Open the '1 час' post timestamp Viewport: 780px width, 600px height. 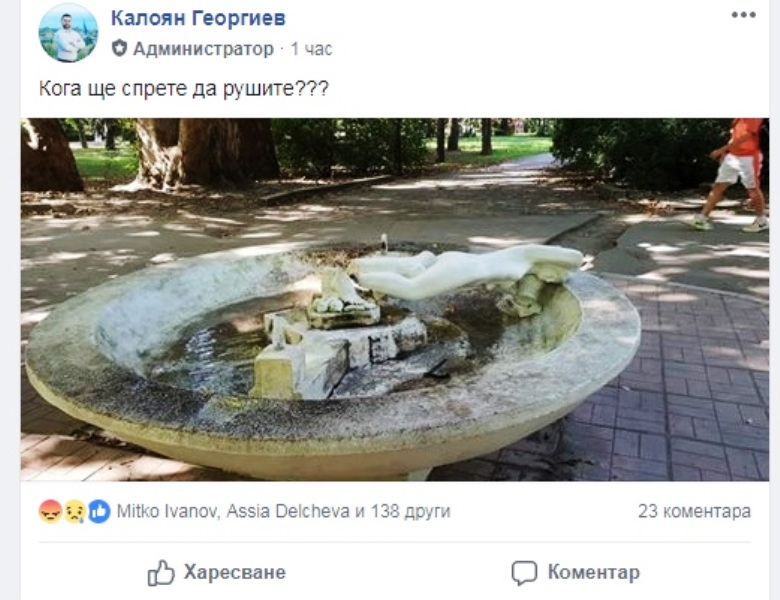[x=311, y=49]
